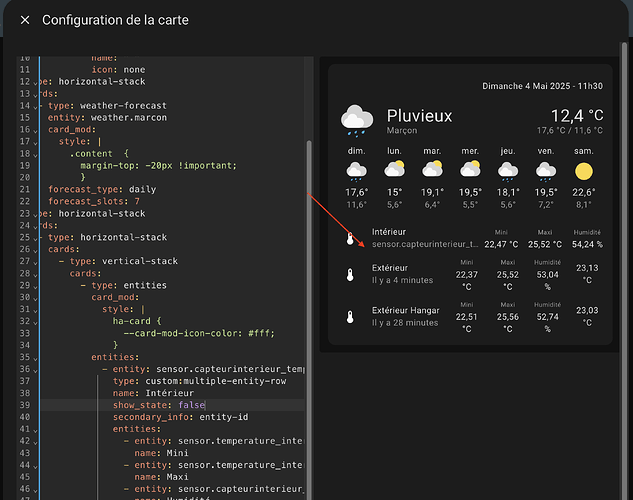The width and height of the screenshot is (633, 500).
Task: Select the dim. forecast rain icon
Action: point(356,171)
